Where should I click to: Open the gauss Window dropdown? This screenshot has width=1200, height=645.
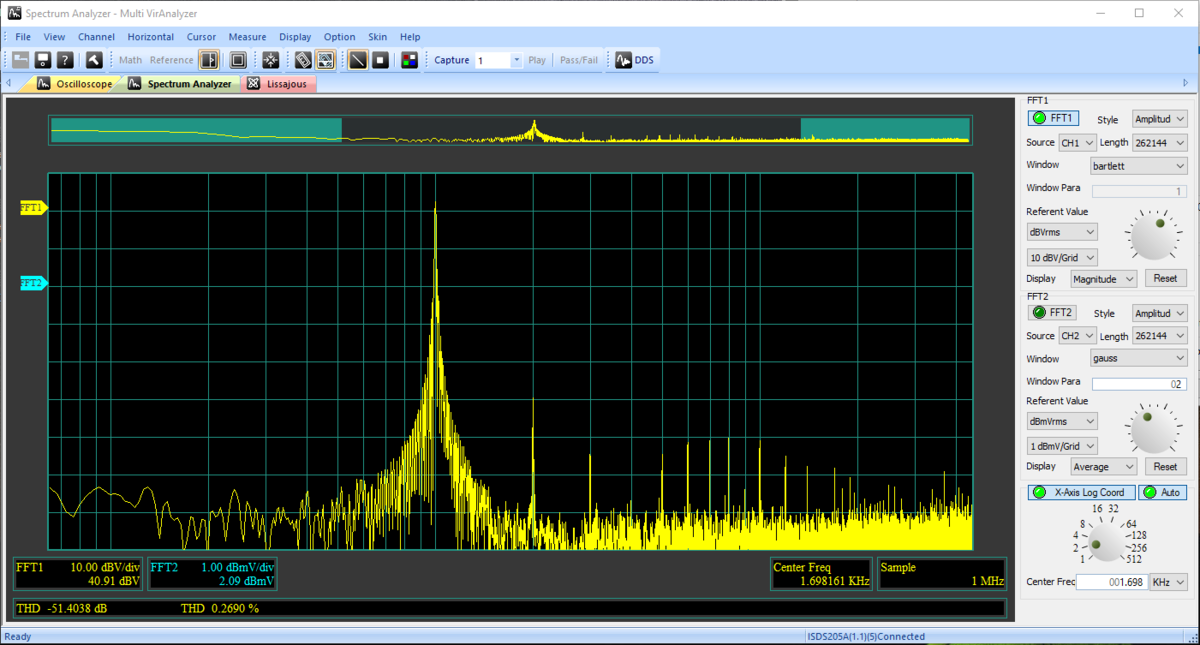point(1139,358)
